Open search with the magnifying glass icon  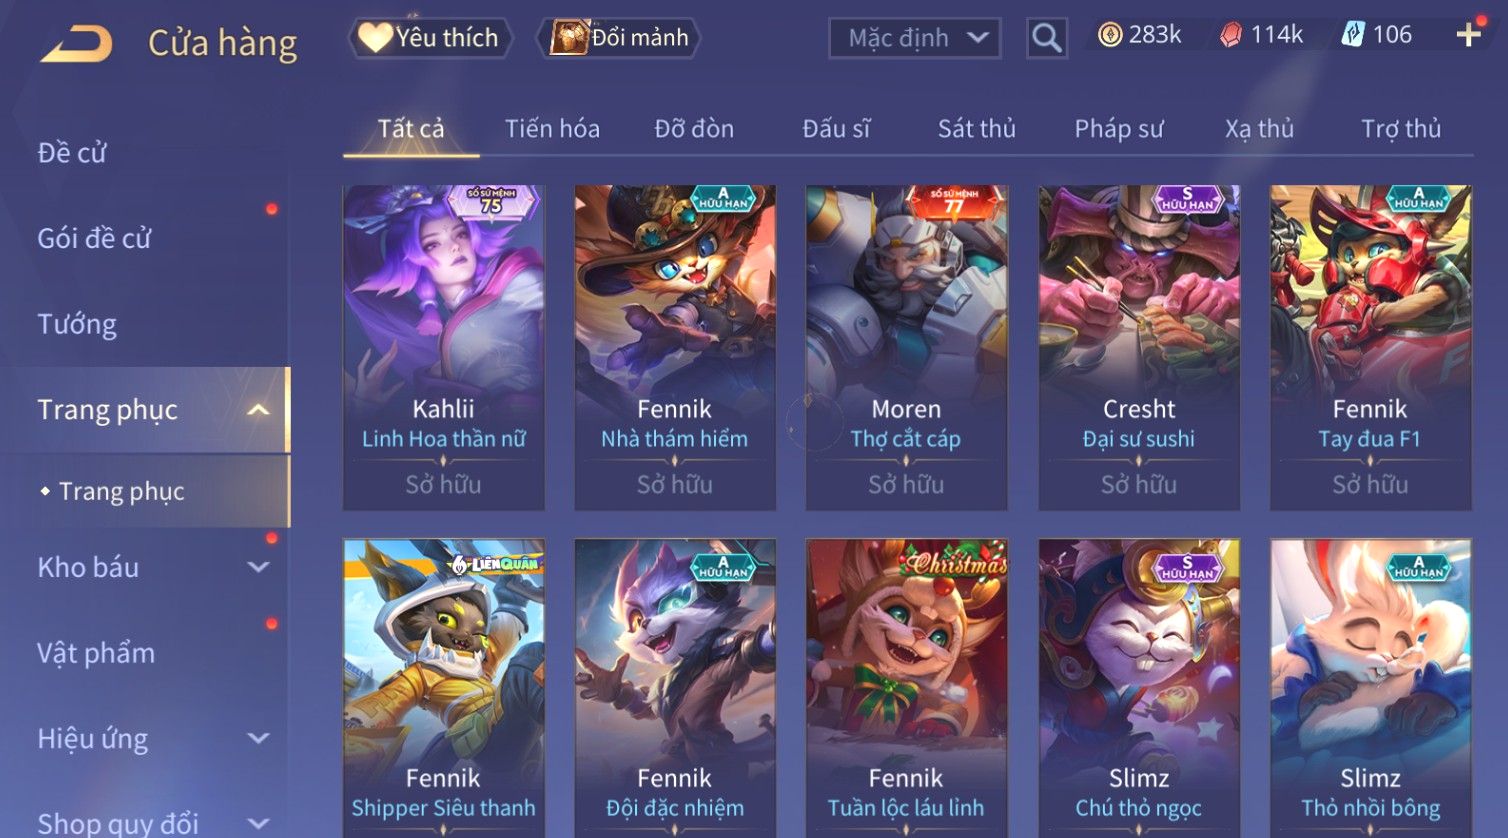[x=1047, y=38]
